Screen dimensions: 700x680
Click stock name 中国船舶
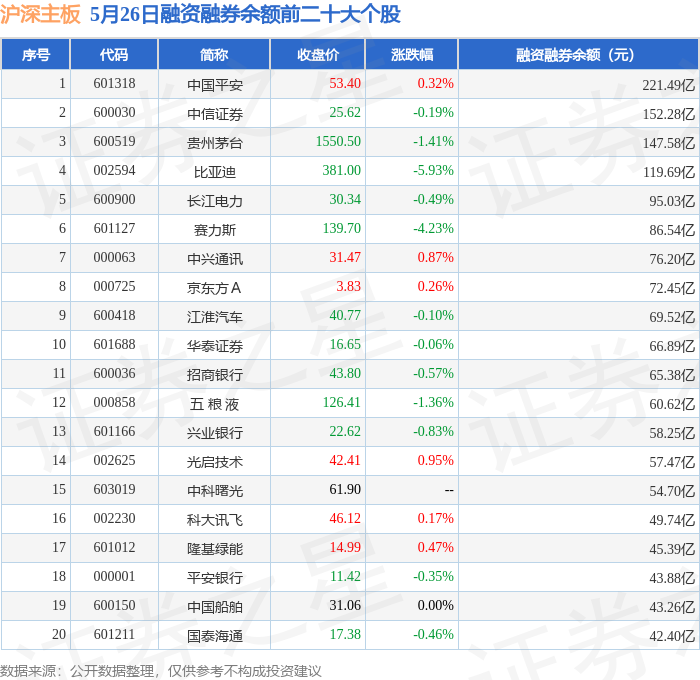(215, 607)
